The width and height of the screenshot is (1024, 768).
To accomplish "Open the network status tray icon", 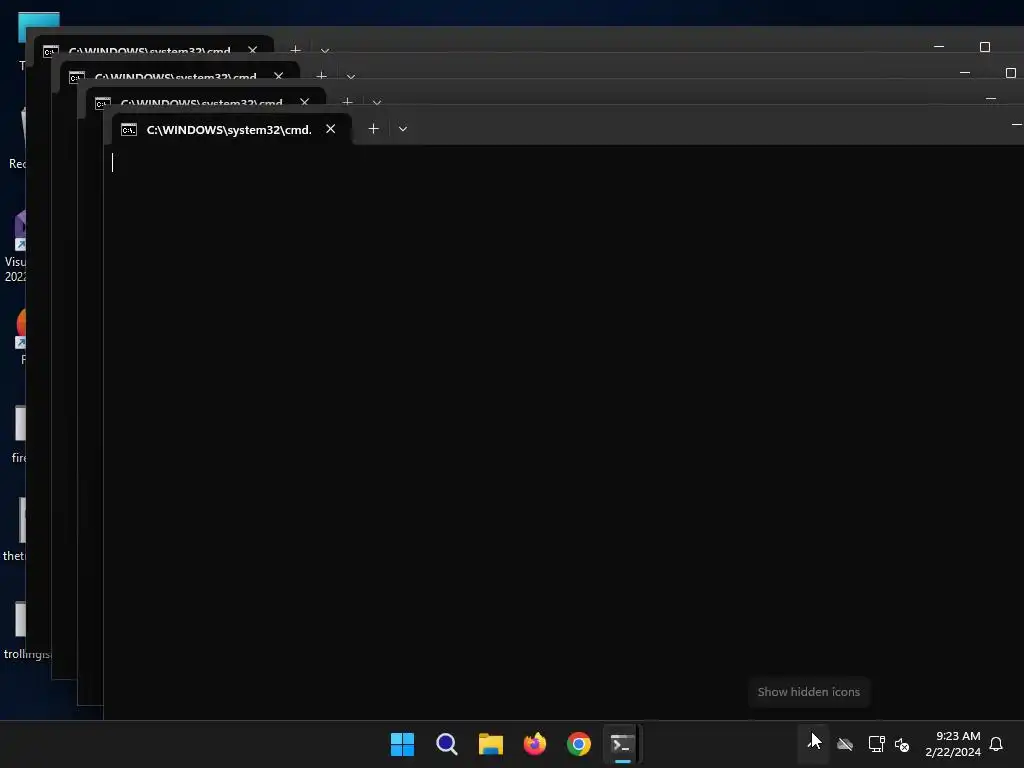I will pos(876,744).
